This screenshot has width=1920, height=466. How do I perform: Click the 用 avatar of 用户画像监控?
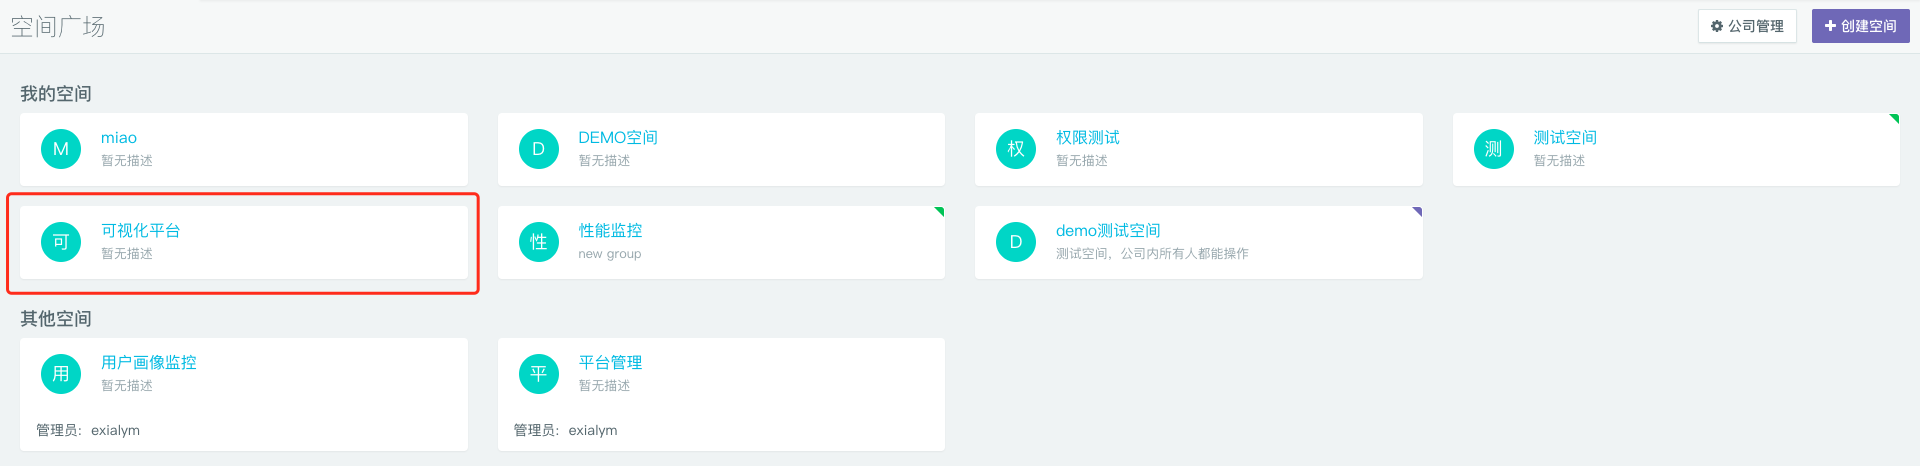[61, 374]
